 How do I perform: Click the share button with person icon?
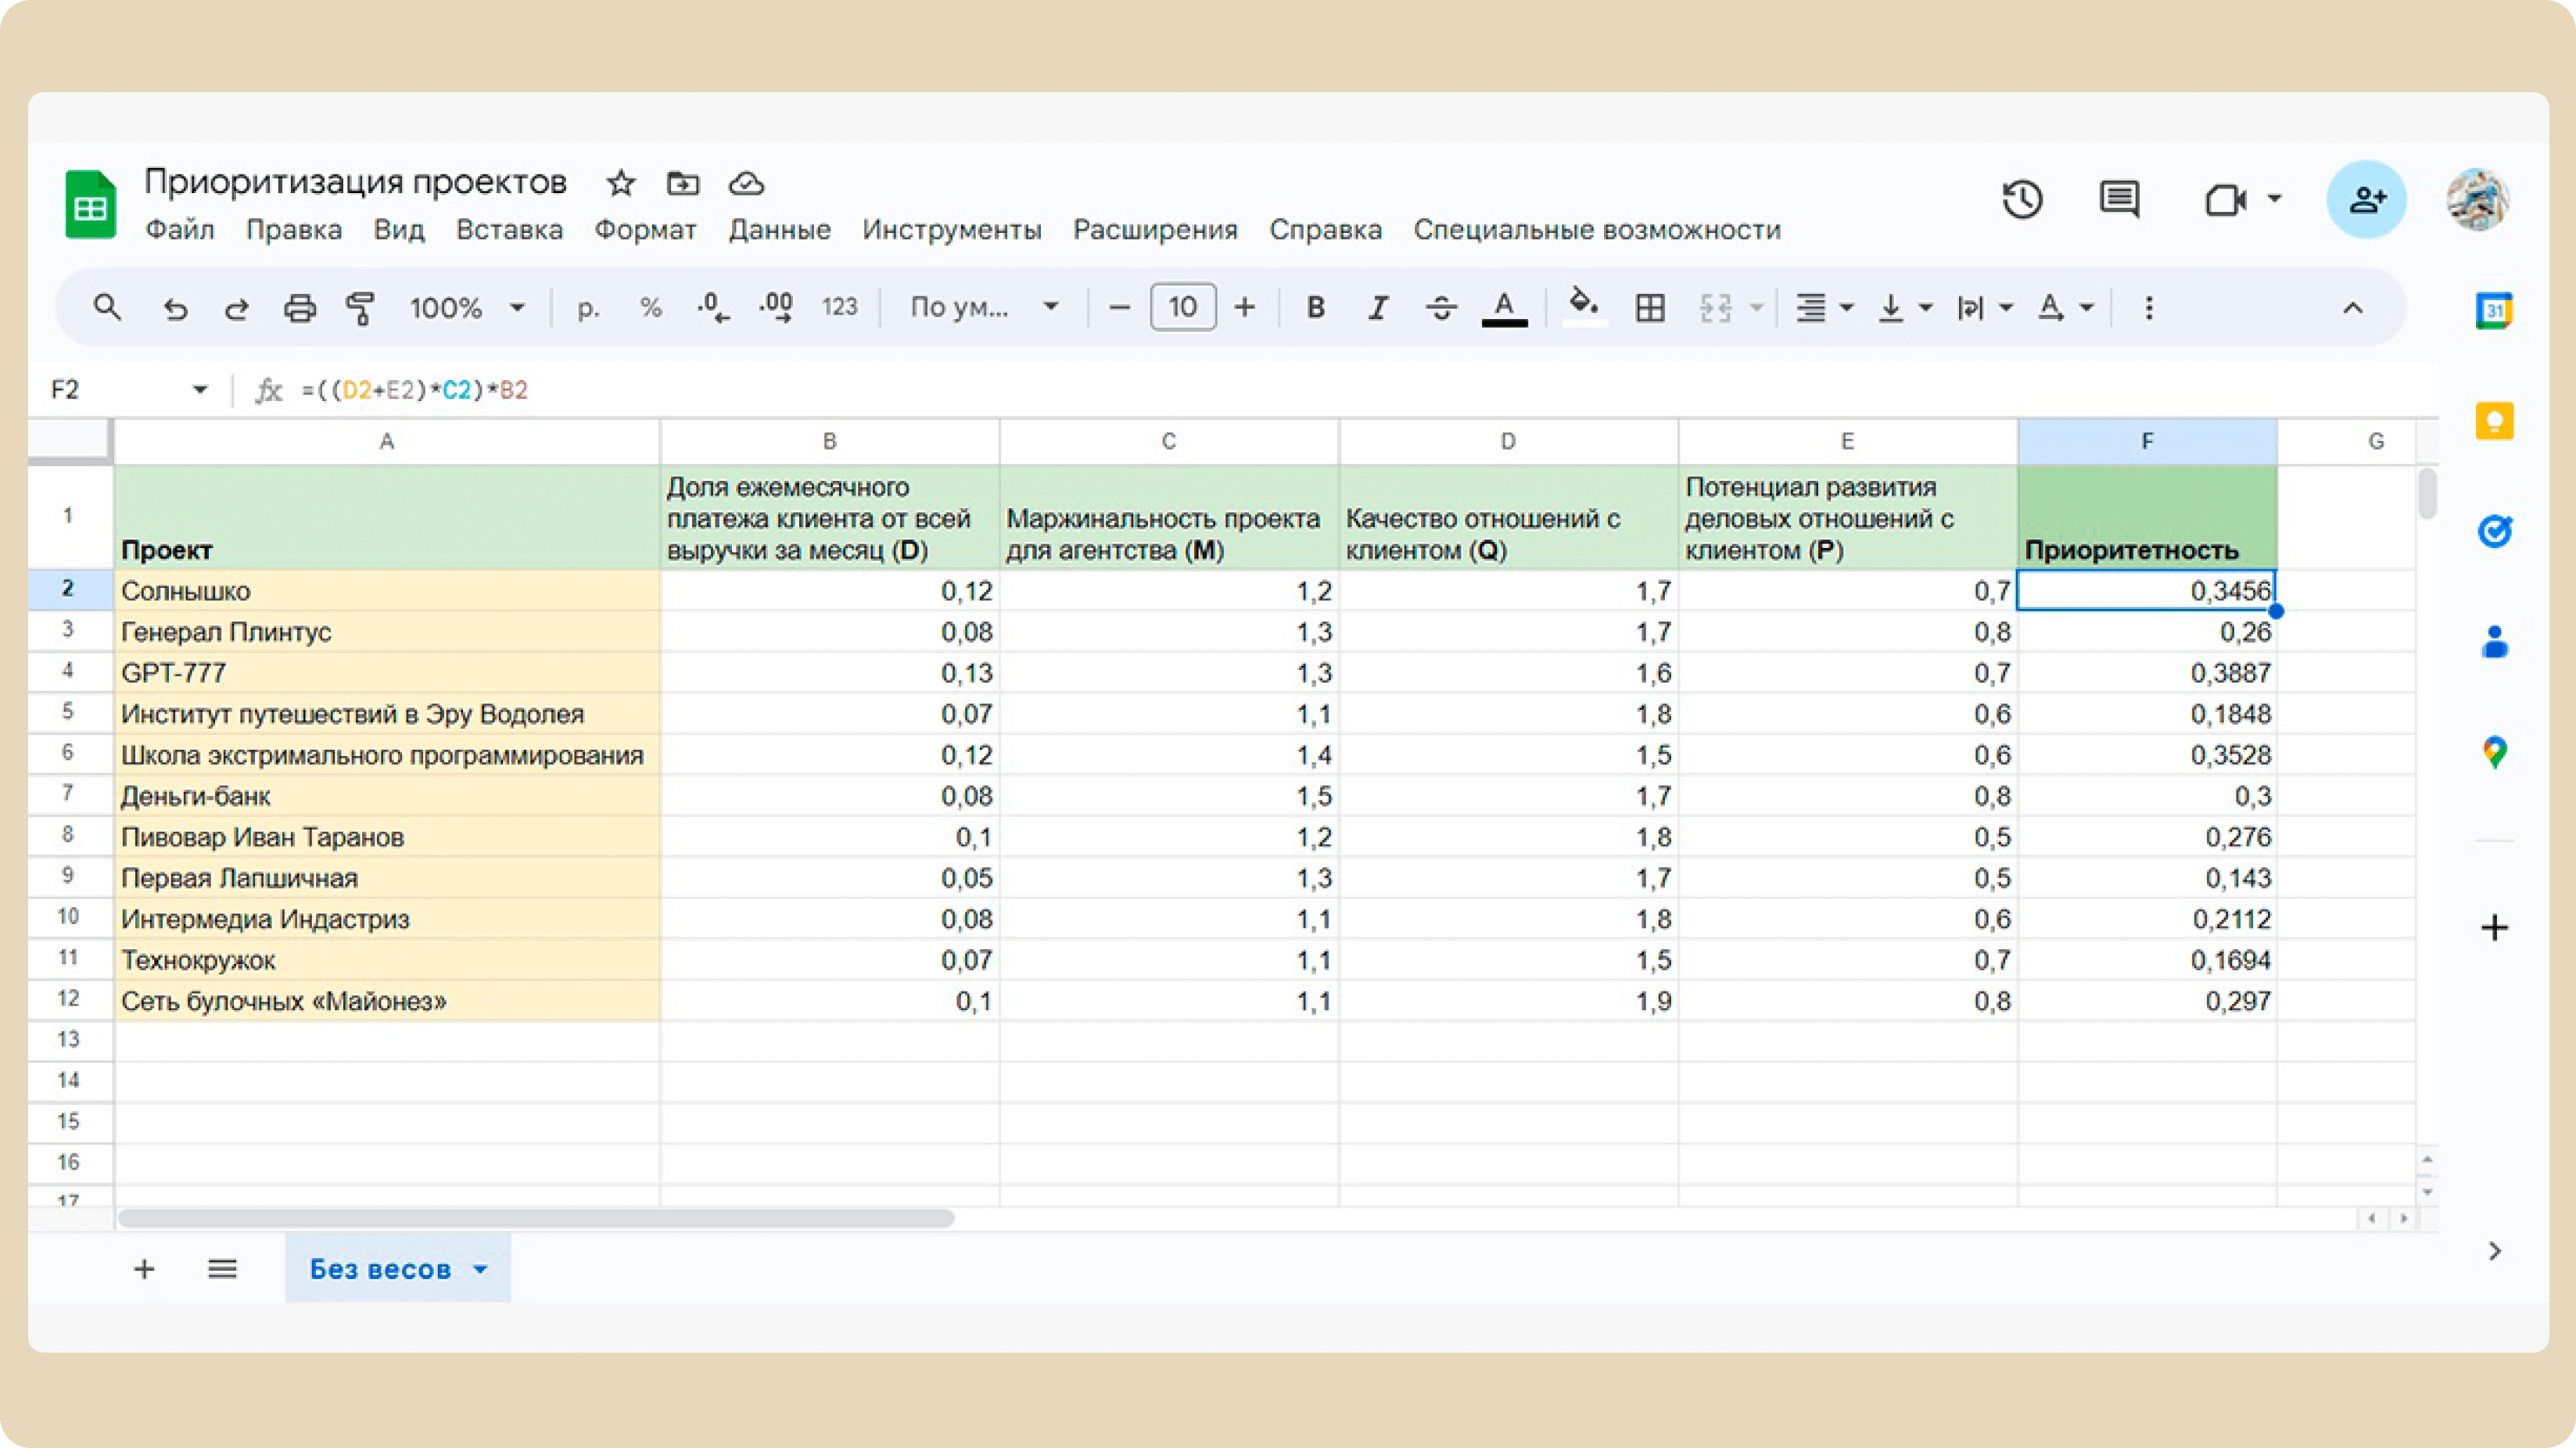pos(2366,199)
